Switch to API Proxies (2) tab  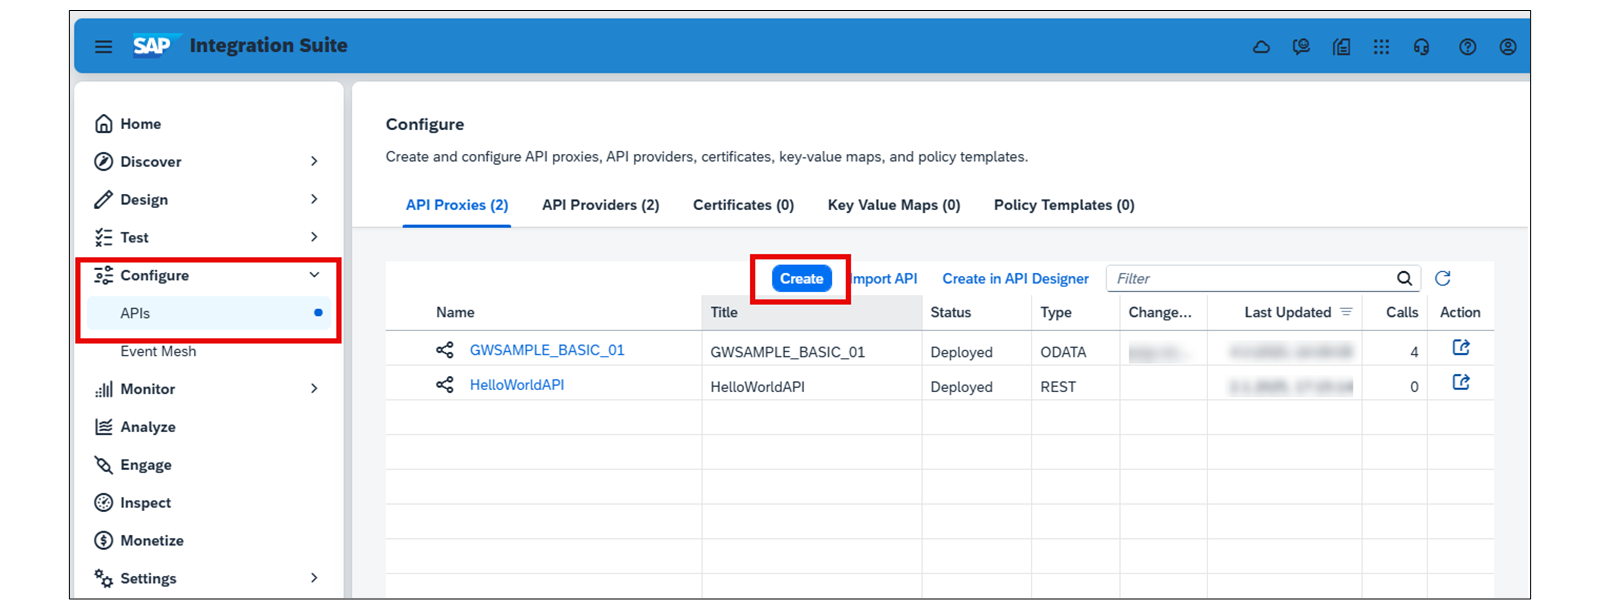click(x=457, y=205)
